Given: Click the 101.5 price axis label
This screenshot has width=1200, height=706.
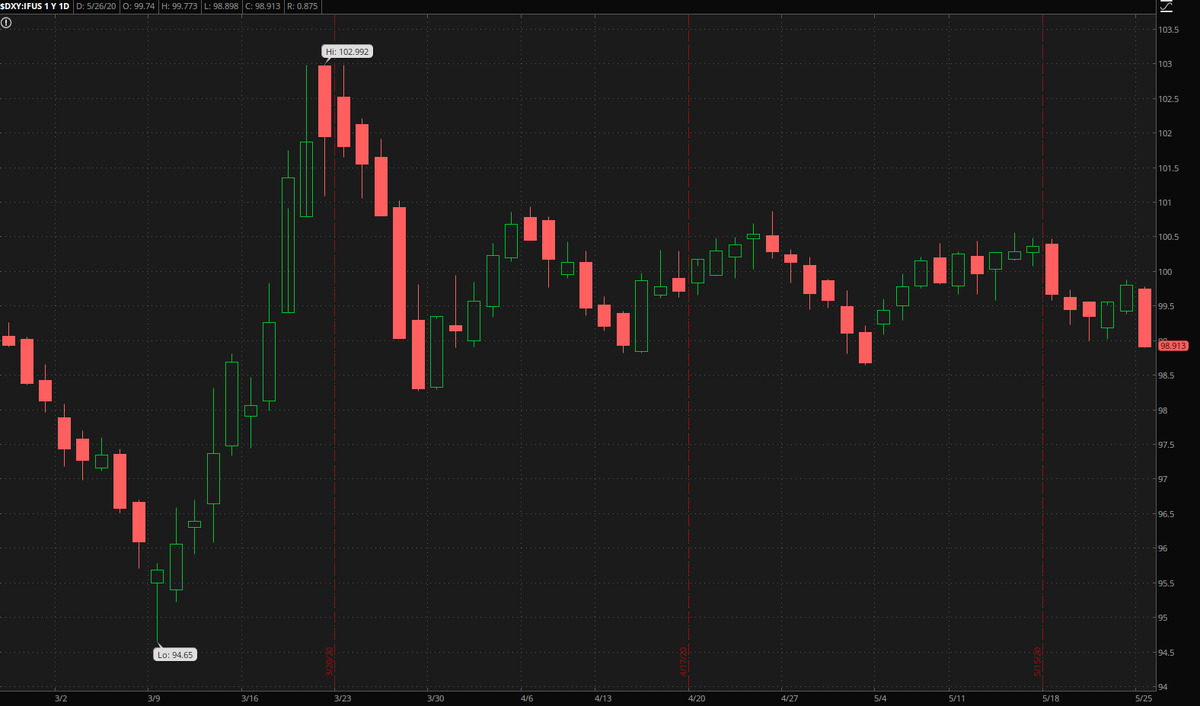Looking at the screenshot, I should tap(1168, 168).
